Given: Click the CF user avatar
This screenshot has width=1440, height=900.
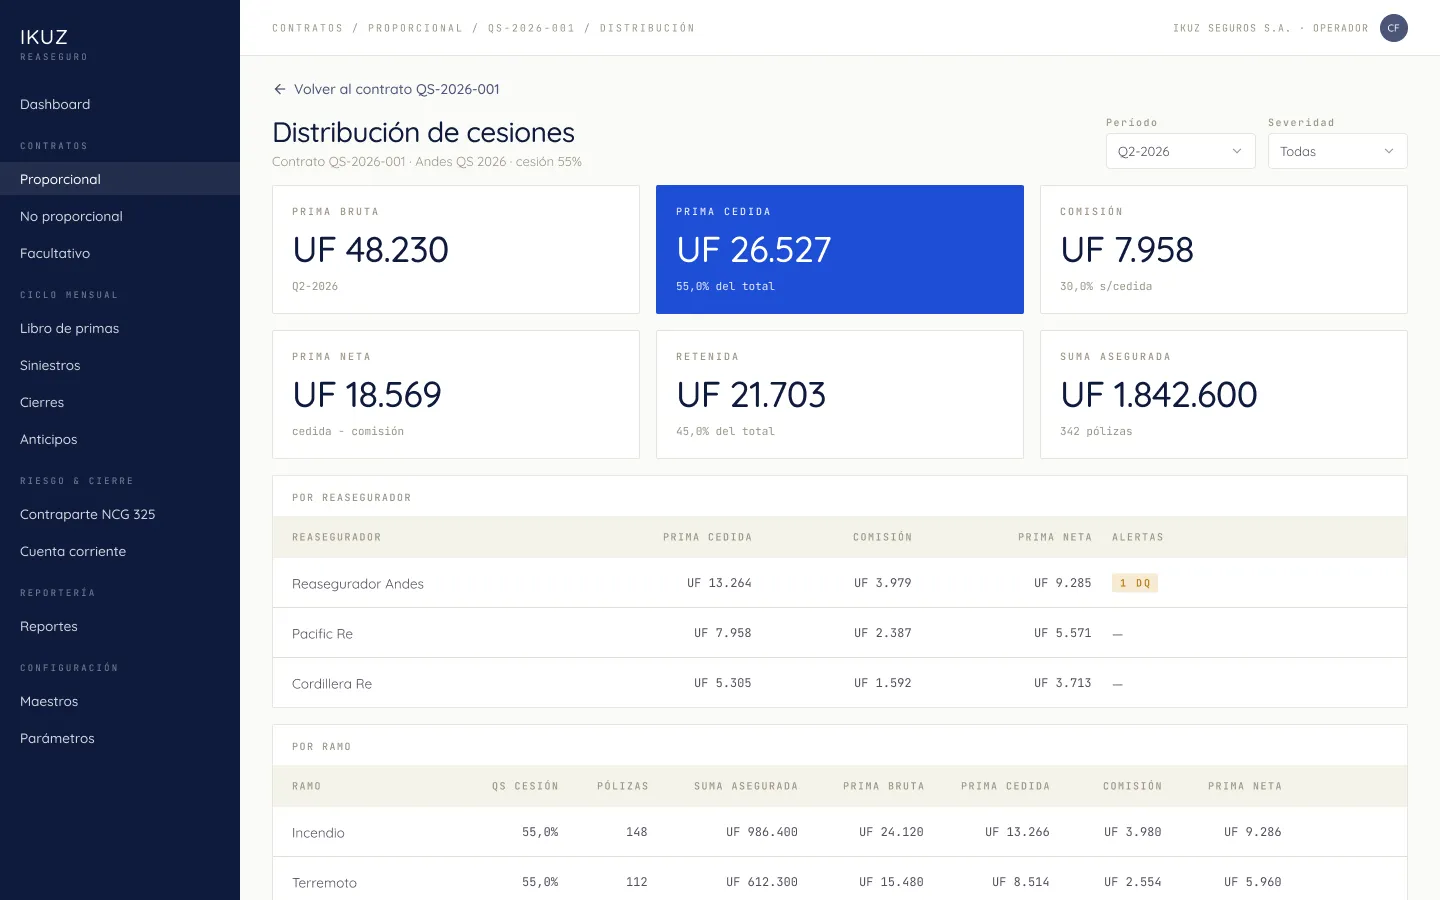Looking at the screenshot, I should [1393, 28].
